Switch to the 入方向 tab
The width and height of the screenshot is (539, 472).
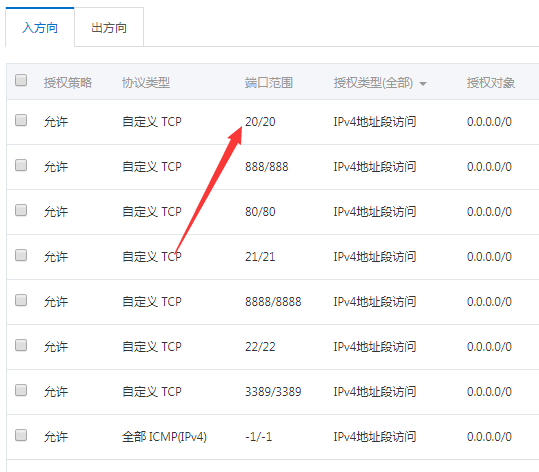40,28
